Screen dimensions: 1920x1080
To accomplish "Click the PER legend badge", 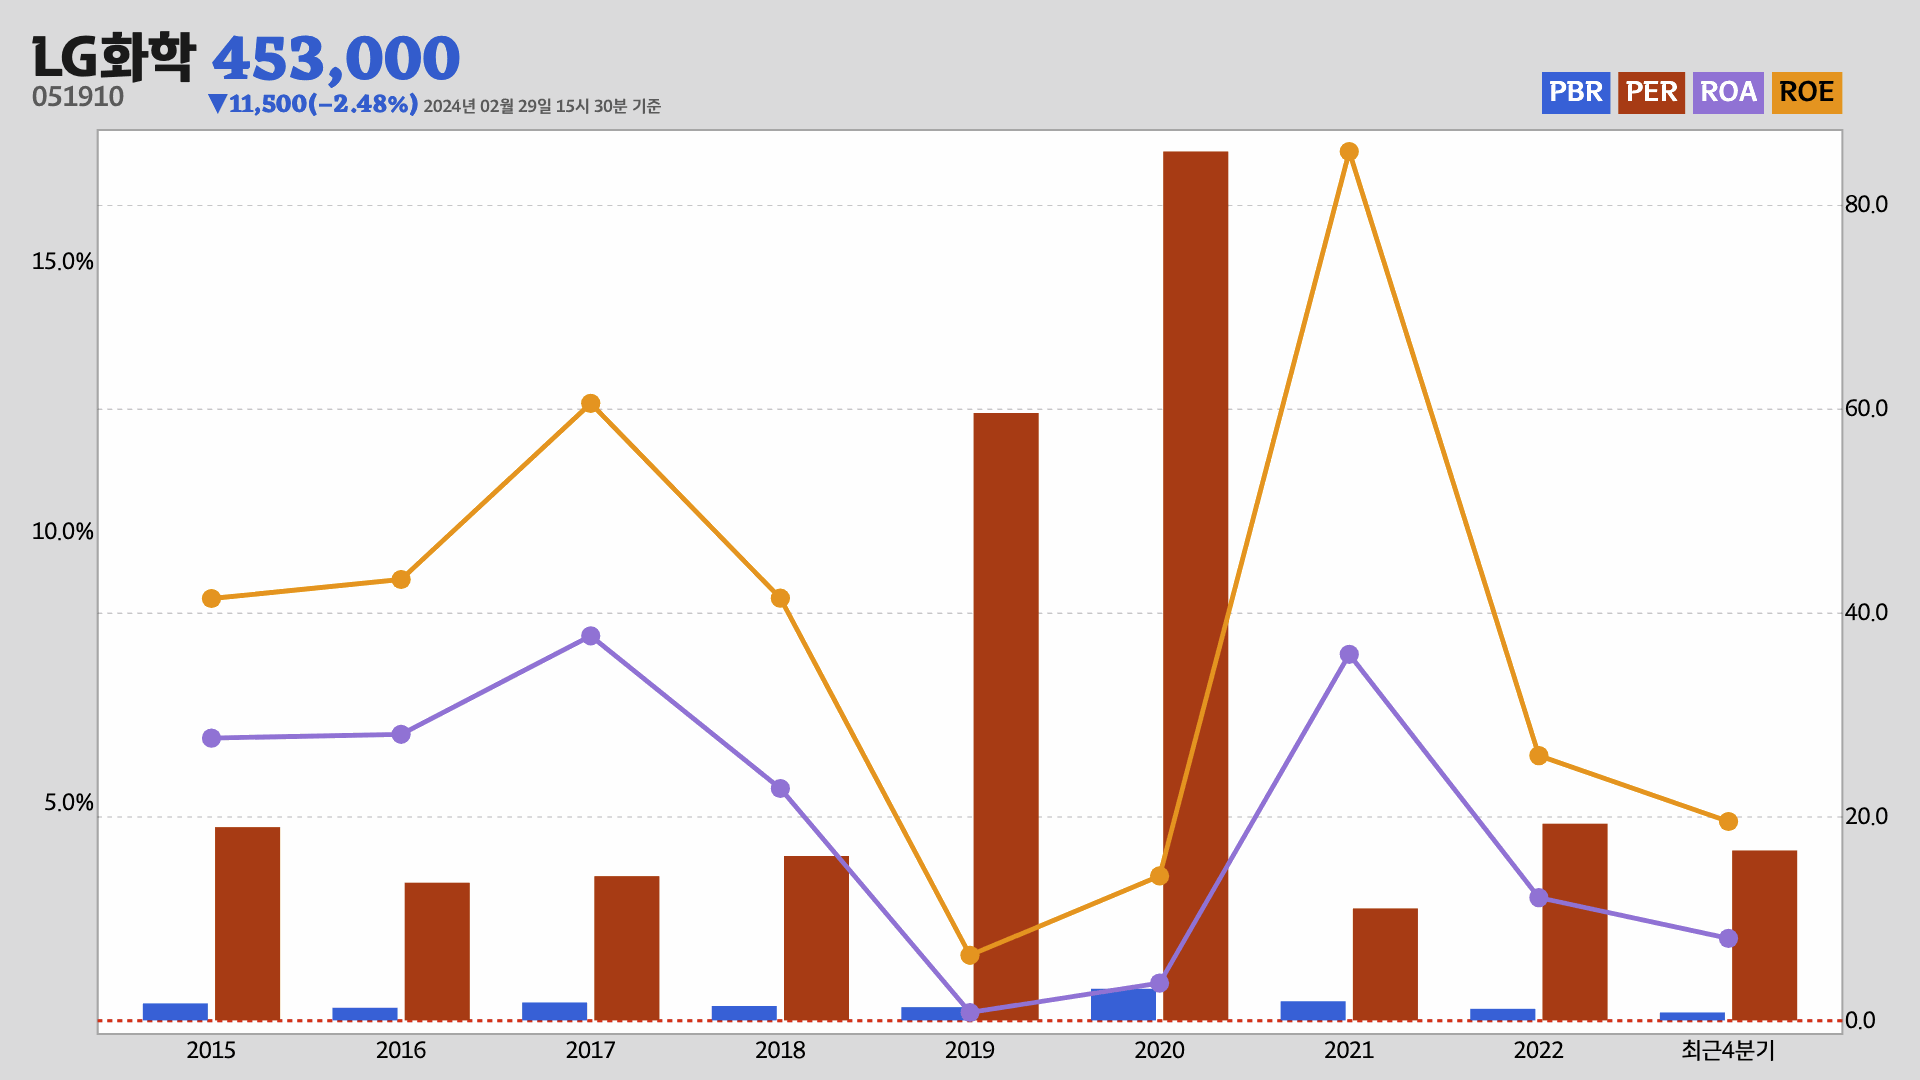I will [x=1651, y=93].
